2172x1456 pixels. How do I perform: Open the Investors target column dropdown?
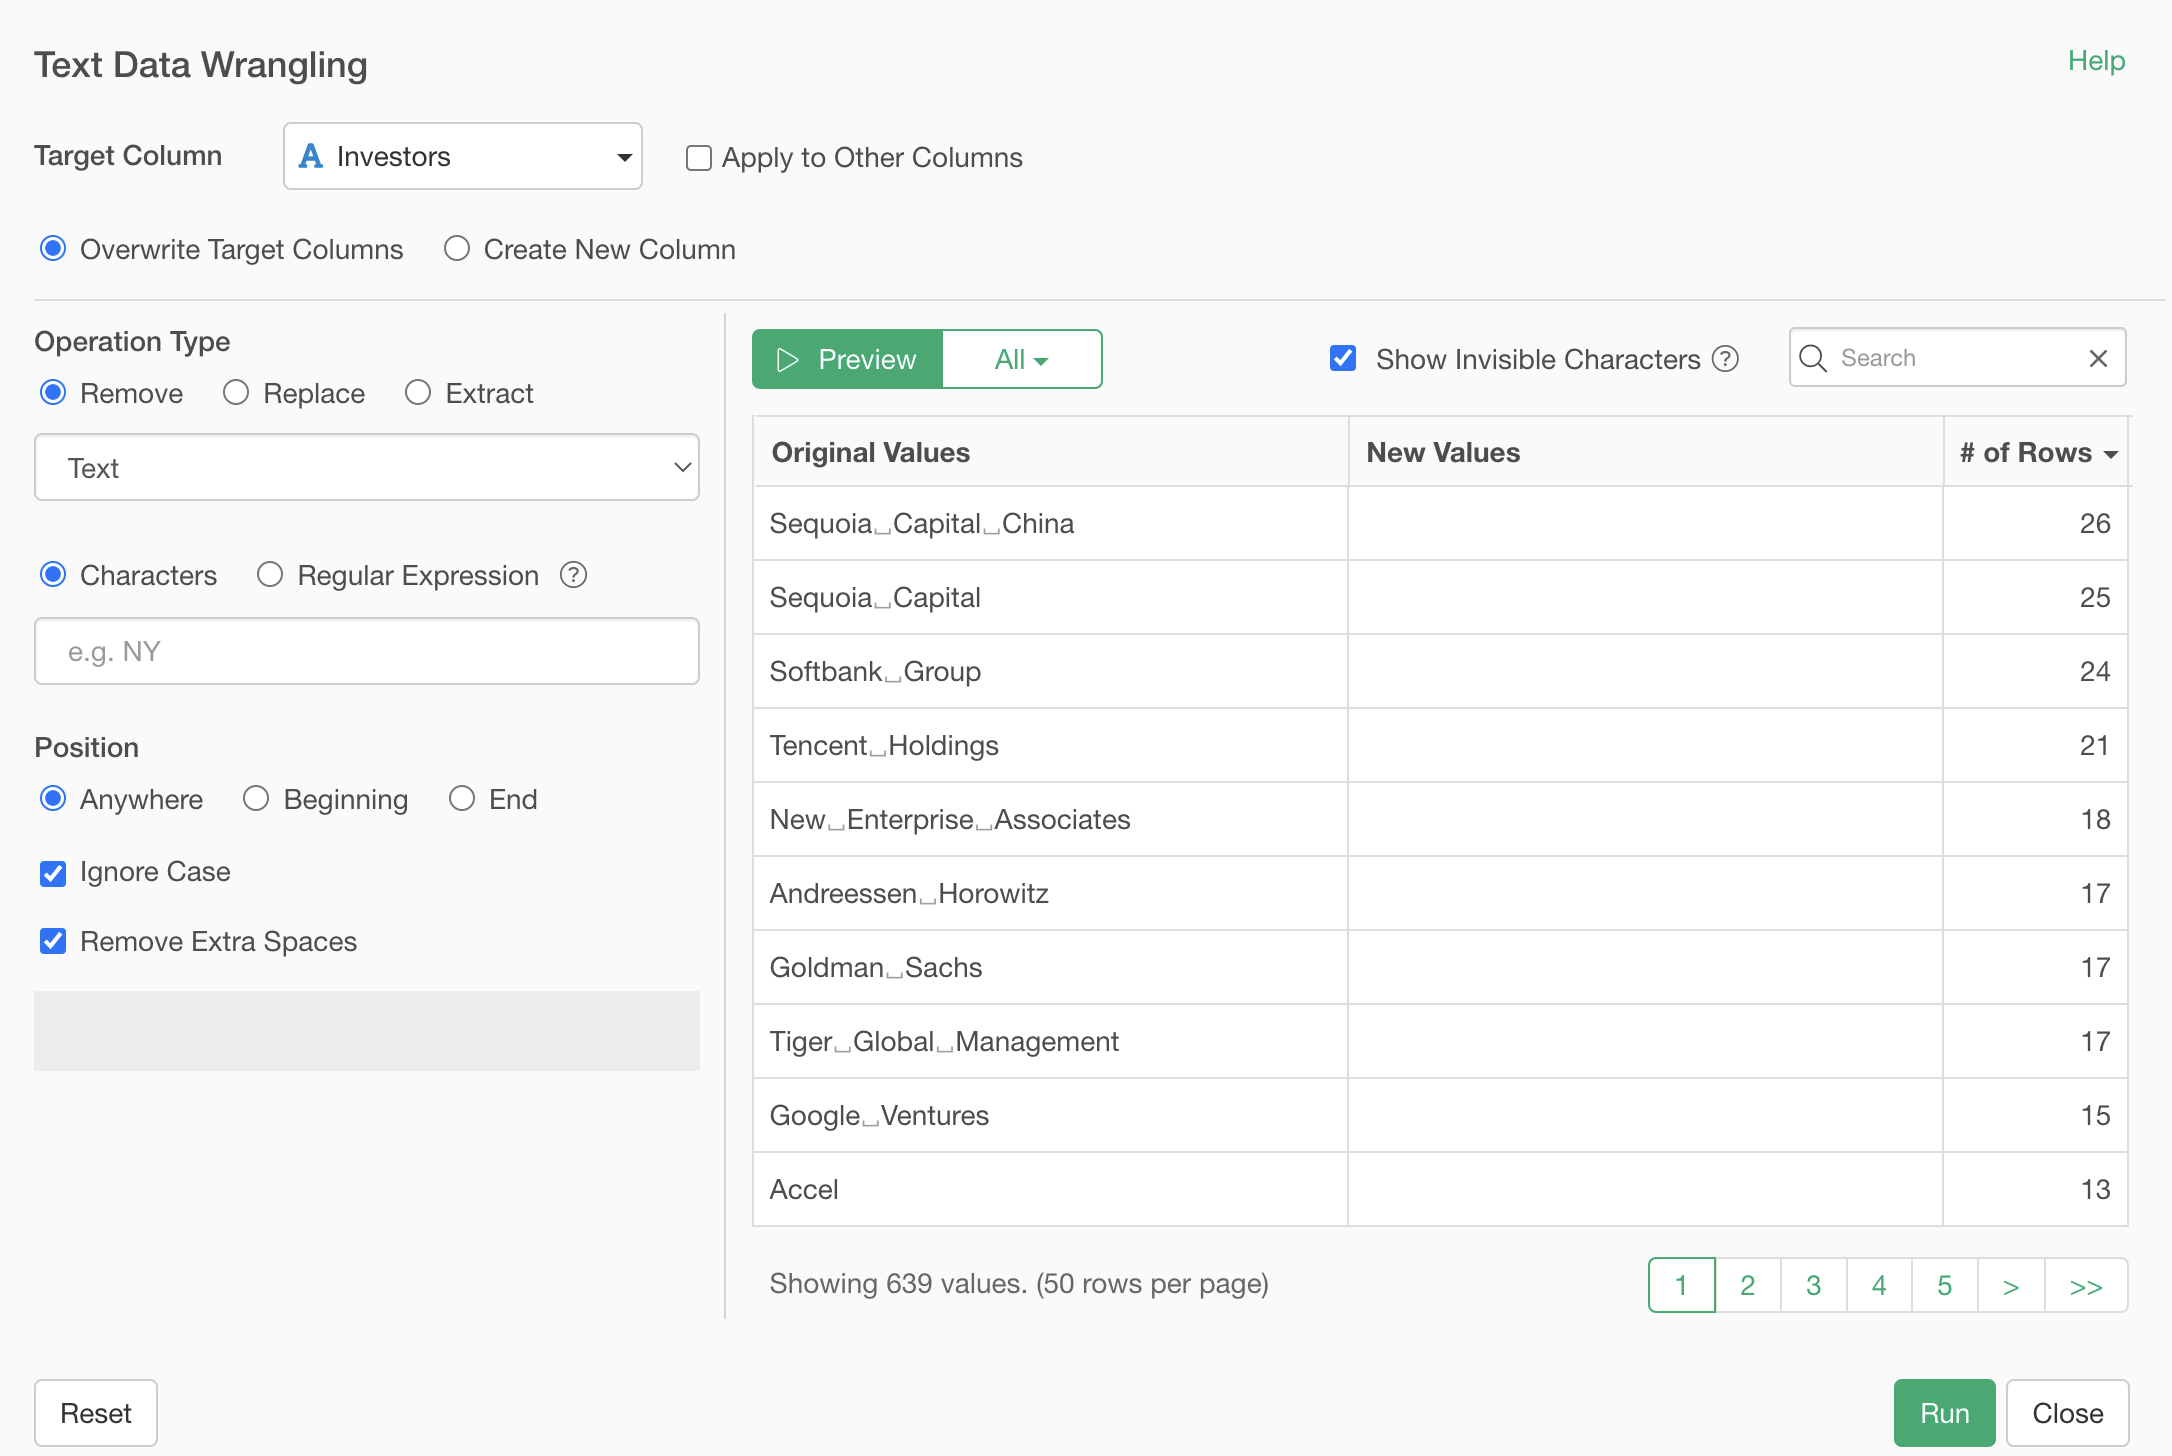coord(463,156)
